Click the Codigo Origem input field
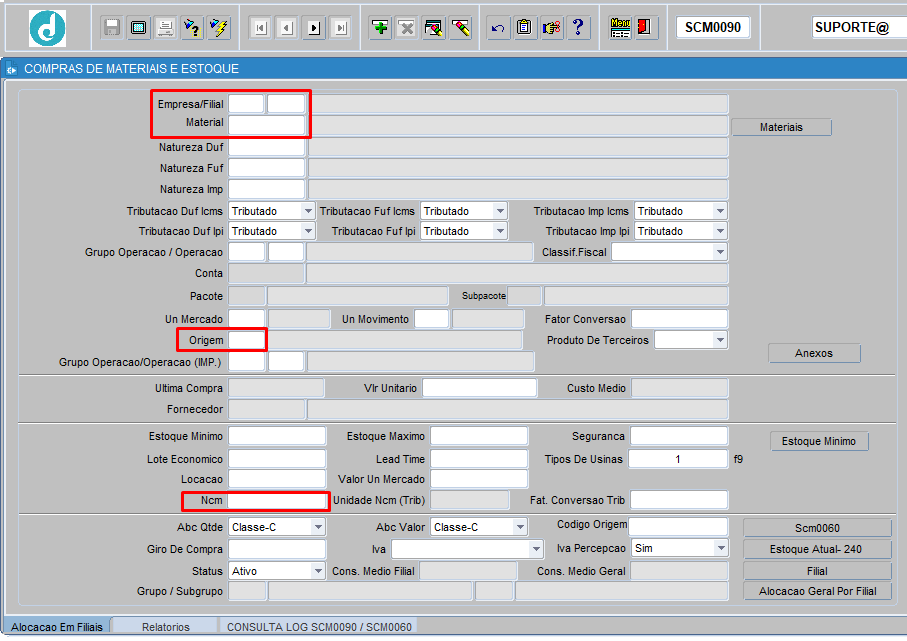Screen dimensions: 907x641 click(678, 526)
